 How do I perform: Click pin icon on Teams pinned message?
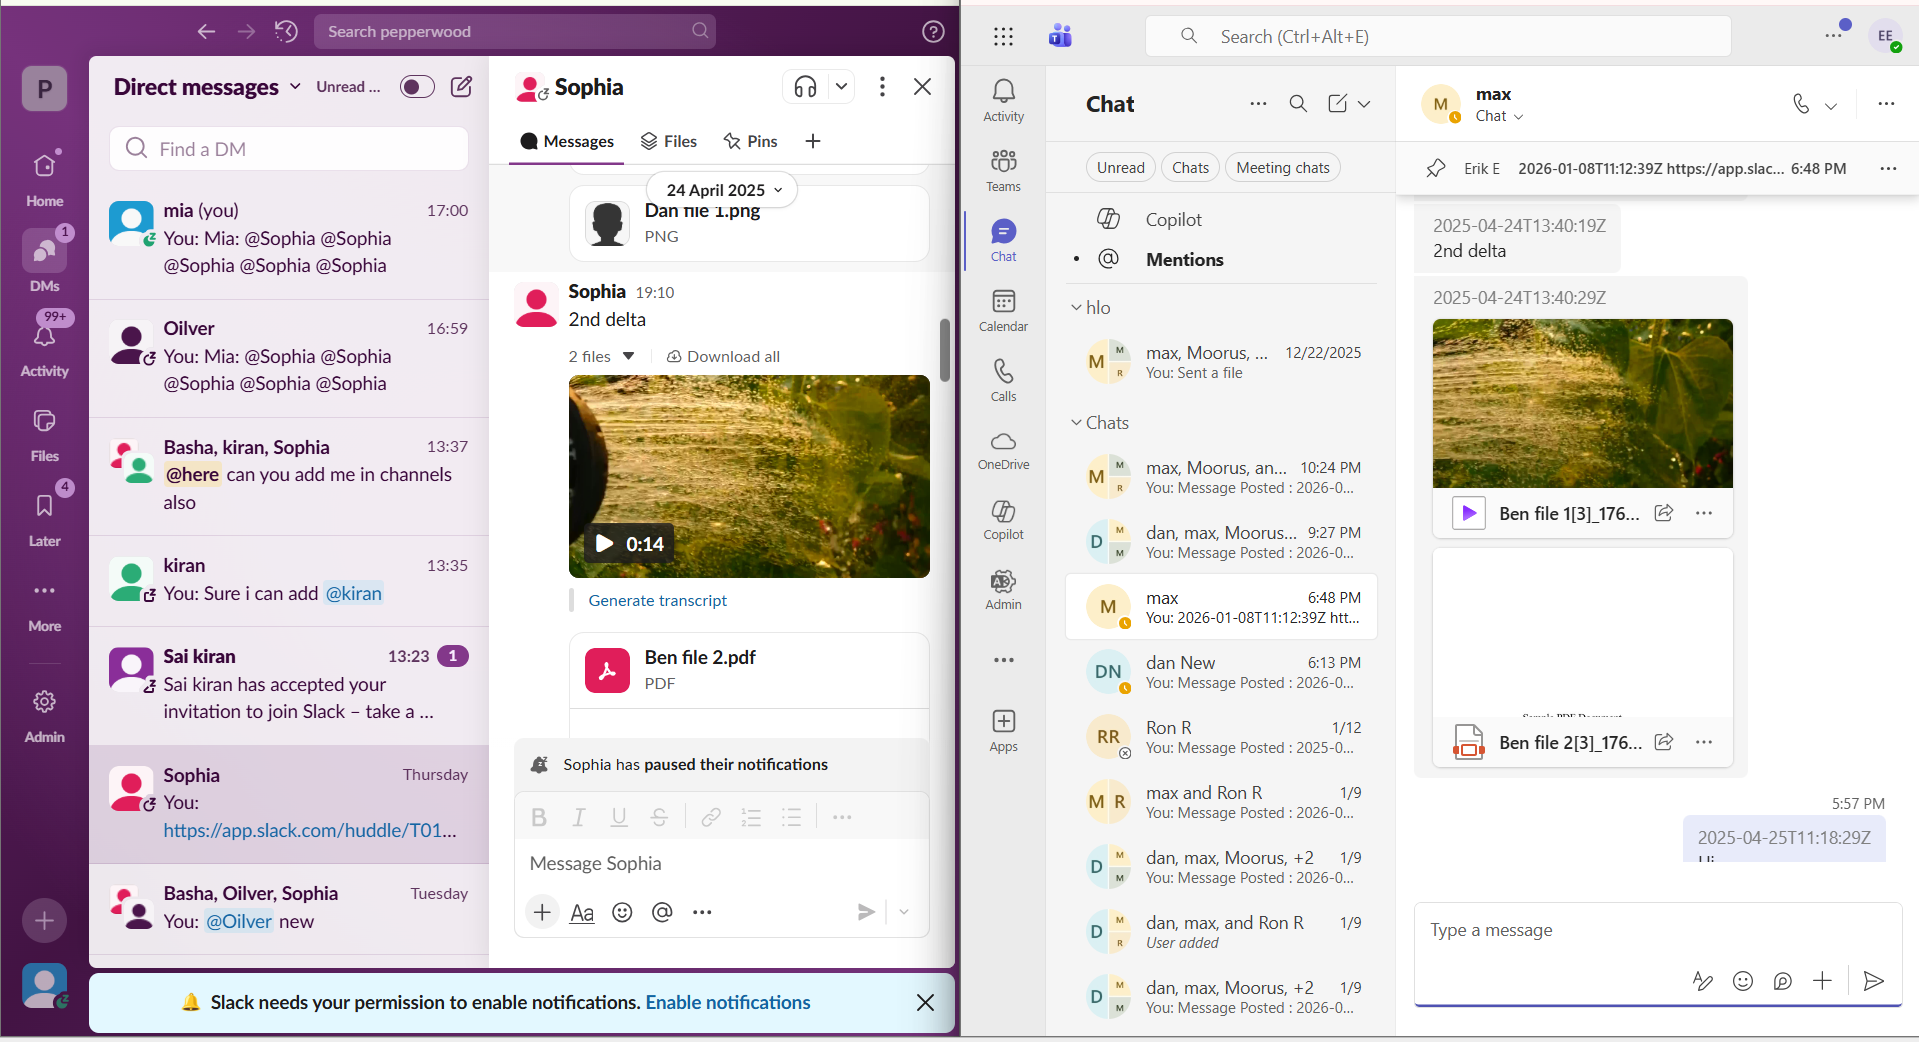click(1436, 168)
